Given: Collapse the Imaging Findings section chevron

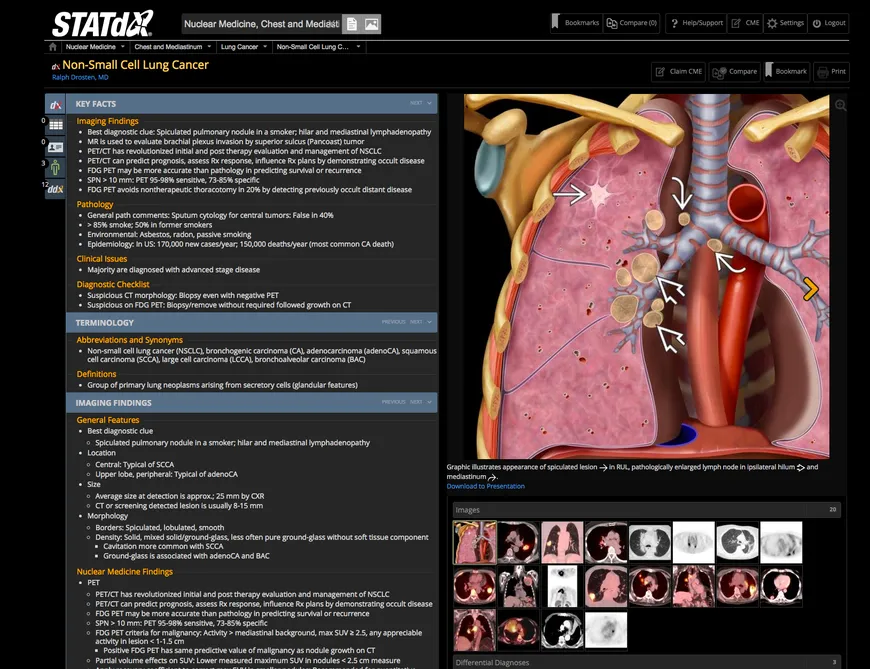Looking at the screenshot, I should (429, 402).
